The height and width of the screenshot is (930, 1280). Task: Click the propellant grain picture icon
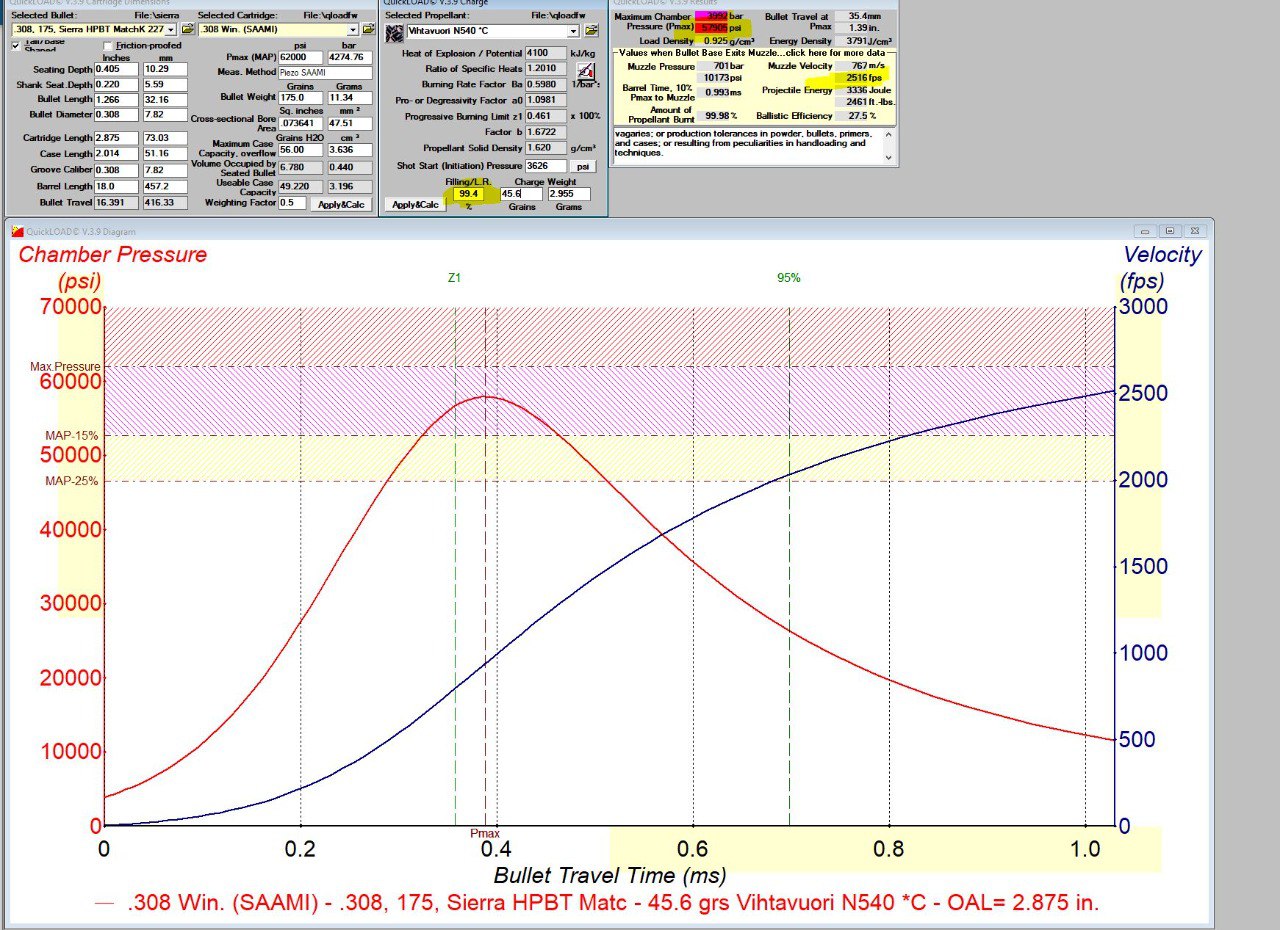click(x=394, y=32)
